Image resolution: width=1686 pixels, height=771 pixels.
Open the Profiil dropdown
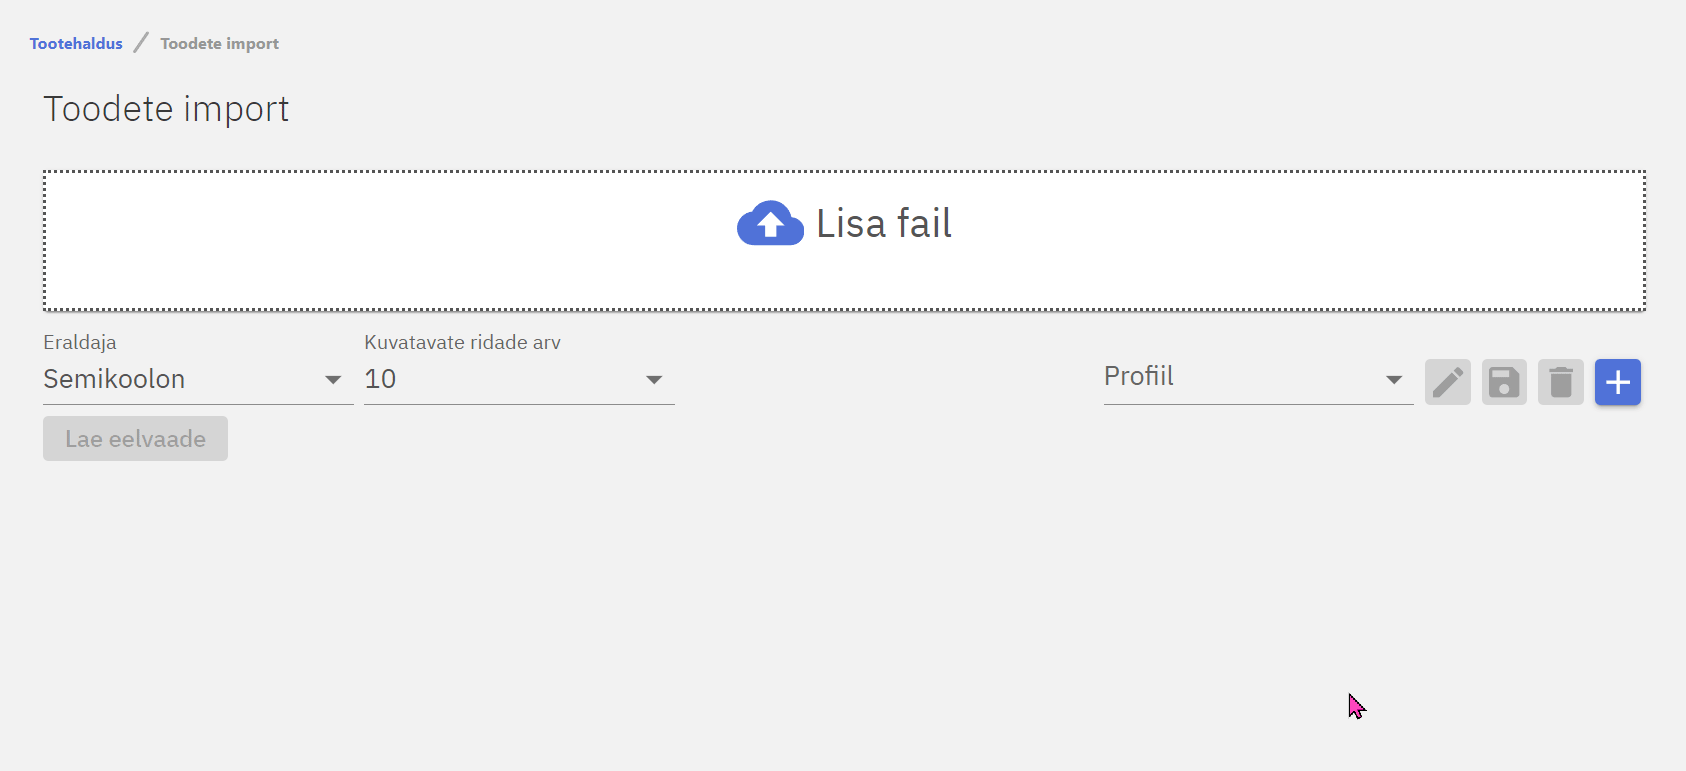1240,377
